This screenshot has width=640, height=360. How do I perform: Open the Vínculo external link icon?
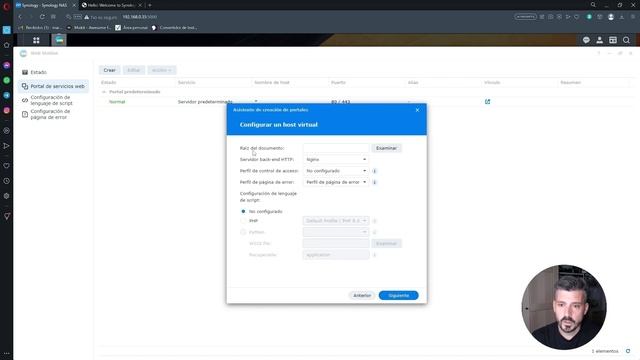(487, 102)
